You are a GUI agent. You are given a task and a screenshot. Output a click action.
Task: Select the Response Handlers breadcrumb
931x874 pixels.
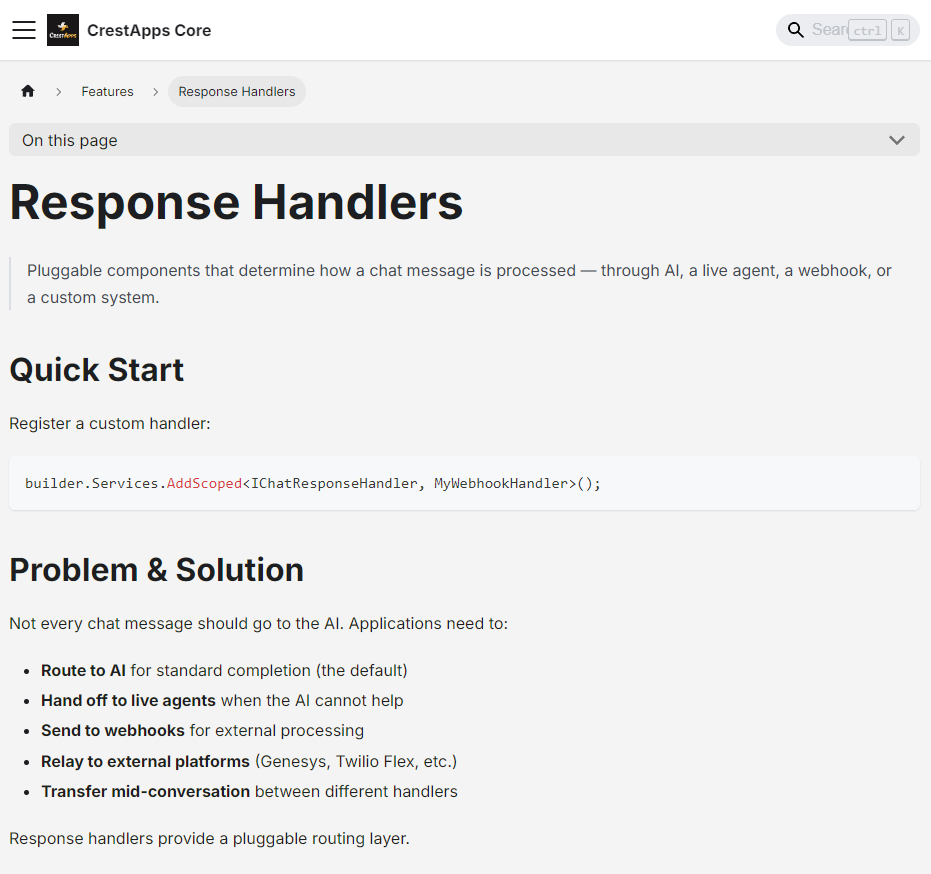point(236,91)
